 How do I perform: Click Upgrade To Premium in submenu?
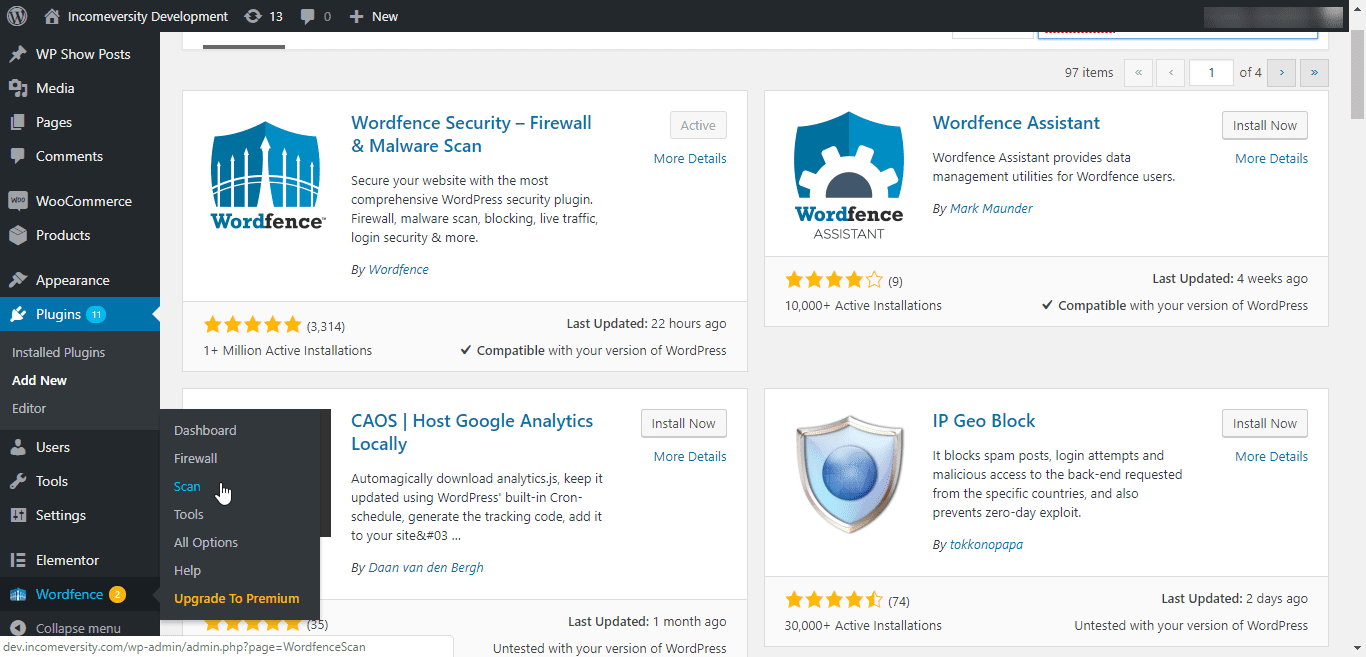point(237,598)
